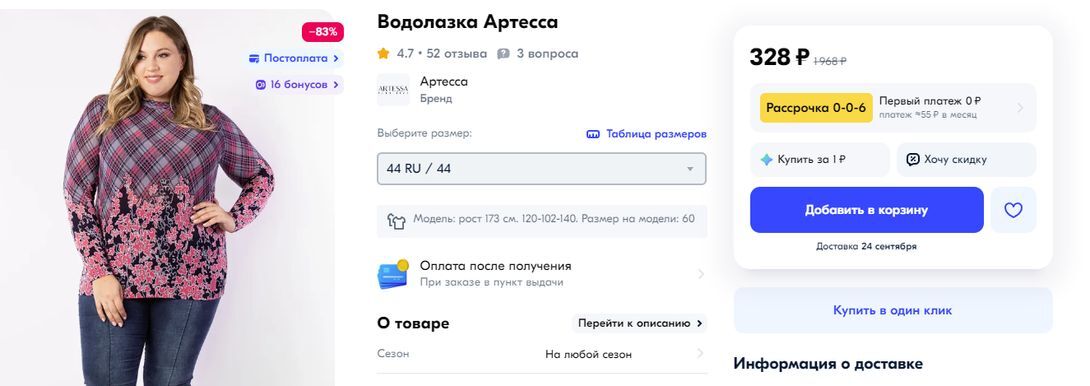Click the payment cards icon
The width and height of the screenshot is (1090, 386).
[393, 274]
